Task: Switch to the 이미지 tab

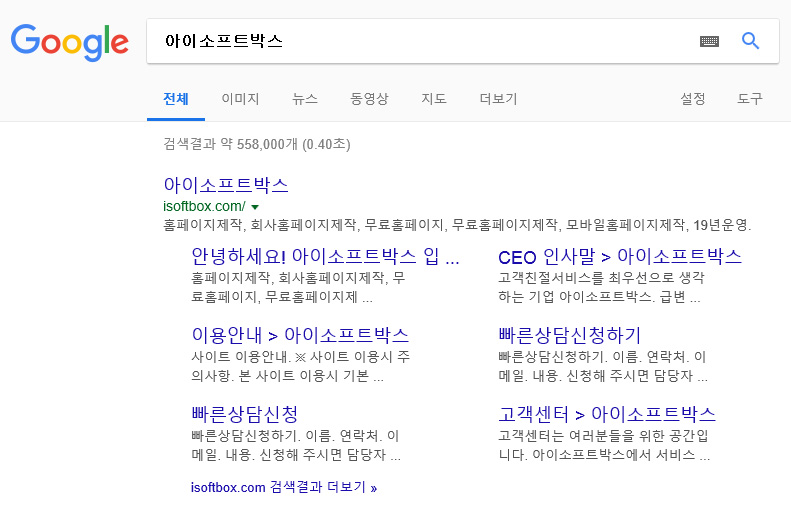Action: 240,98
